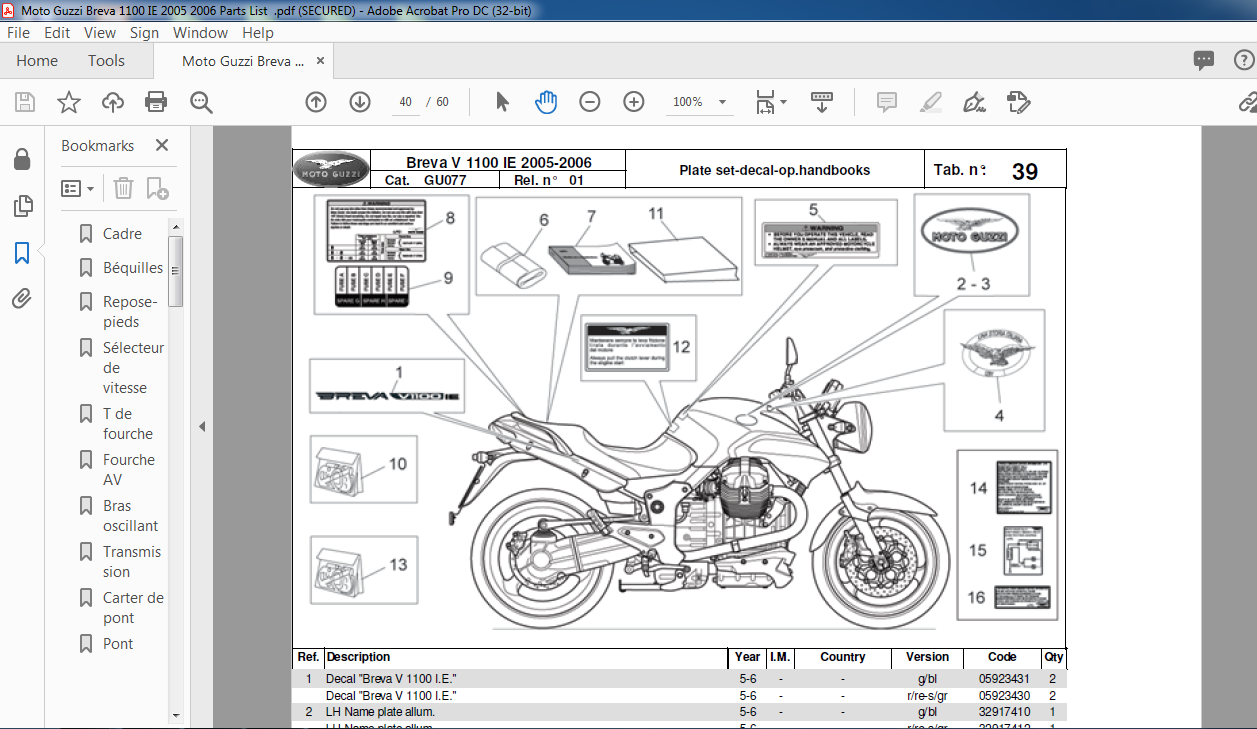
Task: Add new bookmark icon
Action: pos(157,188)
